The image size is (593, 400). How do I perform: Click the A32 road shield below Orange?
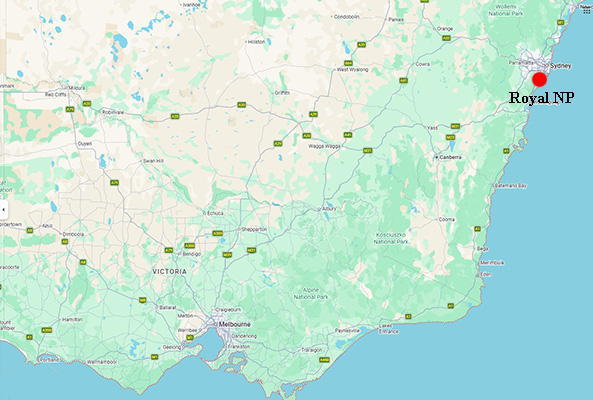click(447, 38)
